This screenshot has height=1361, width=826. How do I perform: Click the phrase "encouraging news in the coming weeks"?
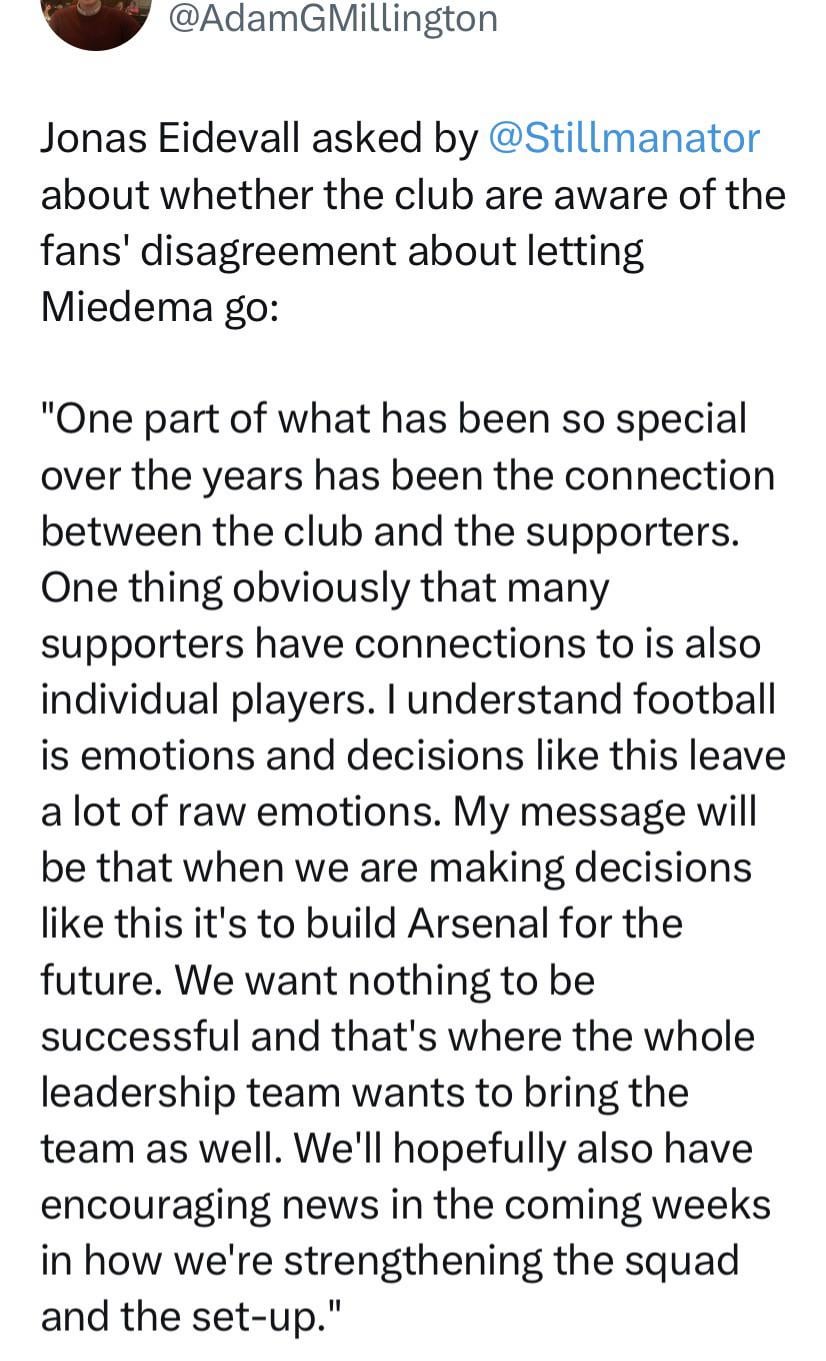(x=405, y=1205)
